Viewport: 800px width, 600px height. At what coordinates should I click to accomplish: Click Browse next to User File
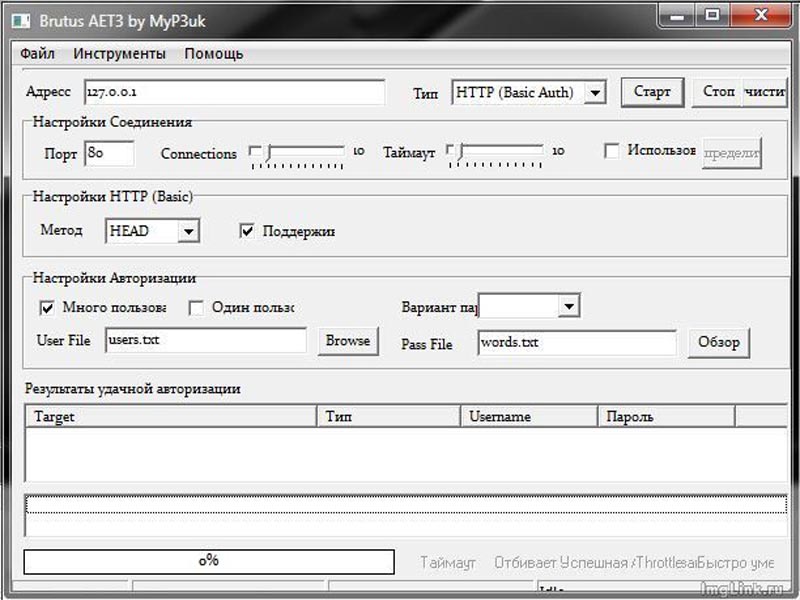(x=348, y=341)
